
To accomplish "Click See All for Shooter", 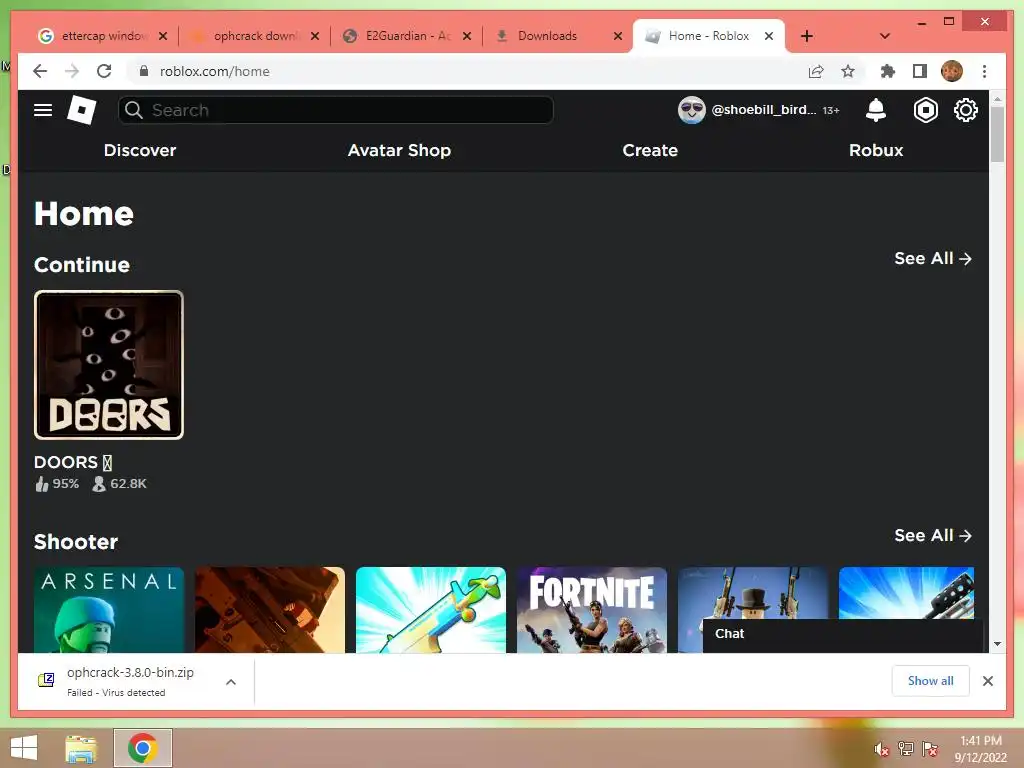I will point(933,536).
